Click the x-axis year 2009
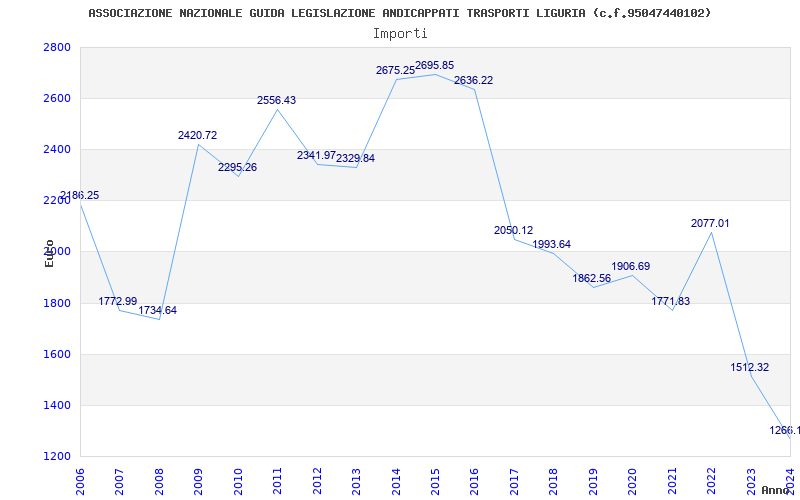Viewport: 800px width, 500px height. pos(198,482)
